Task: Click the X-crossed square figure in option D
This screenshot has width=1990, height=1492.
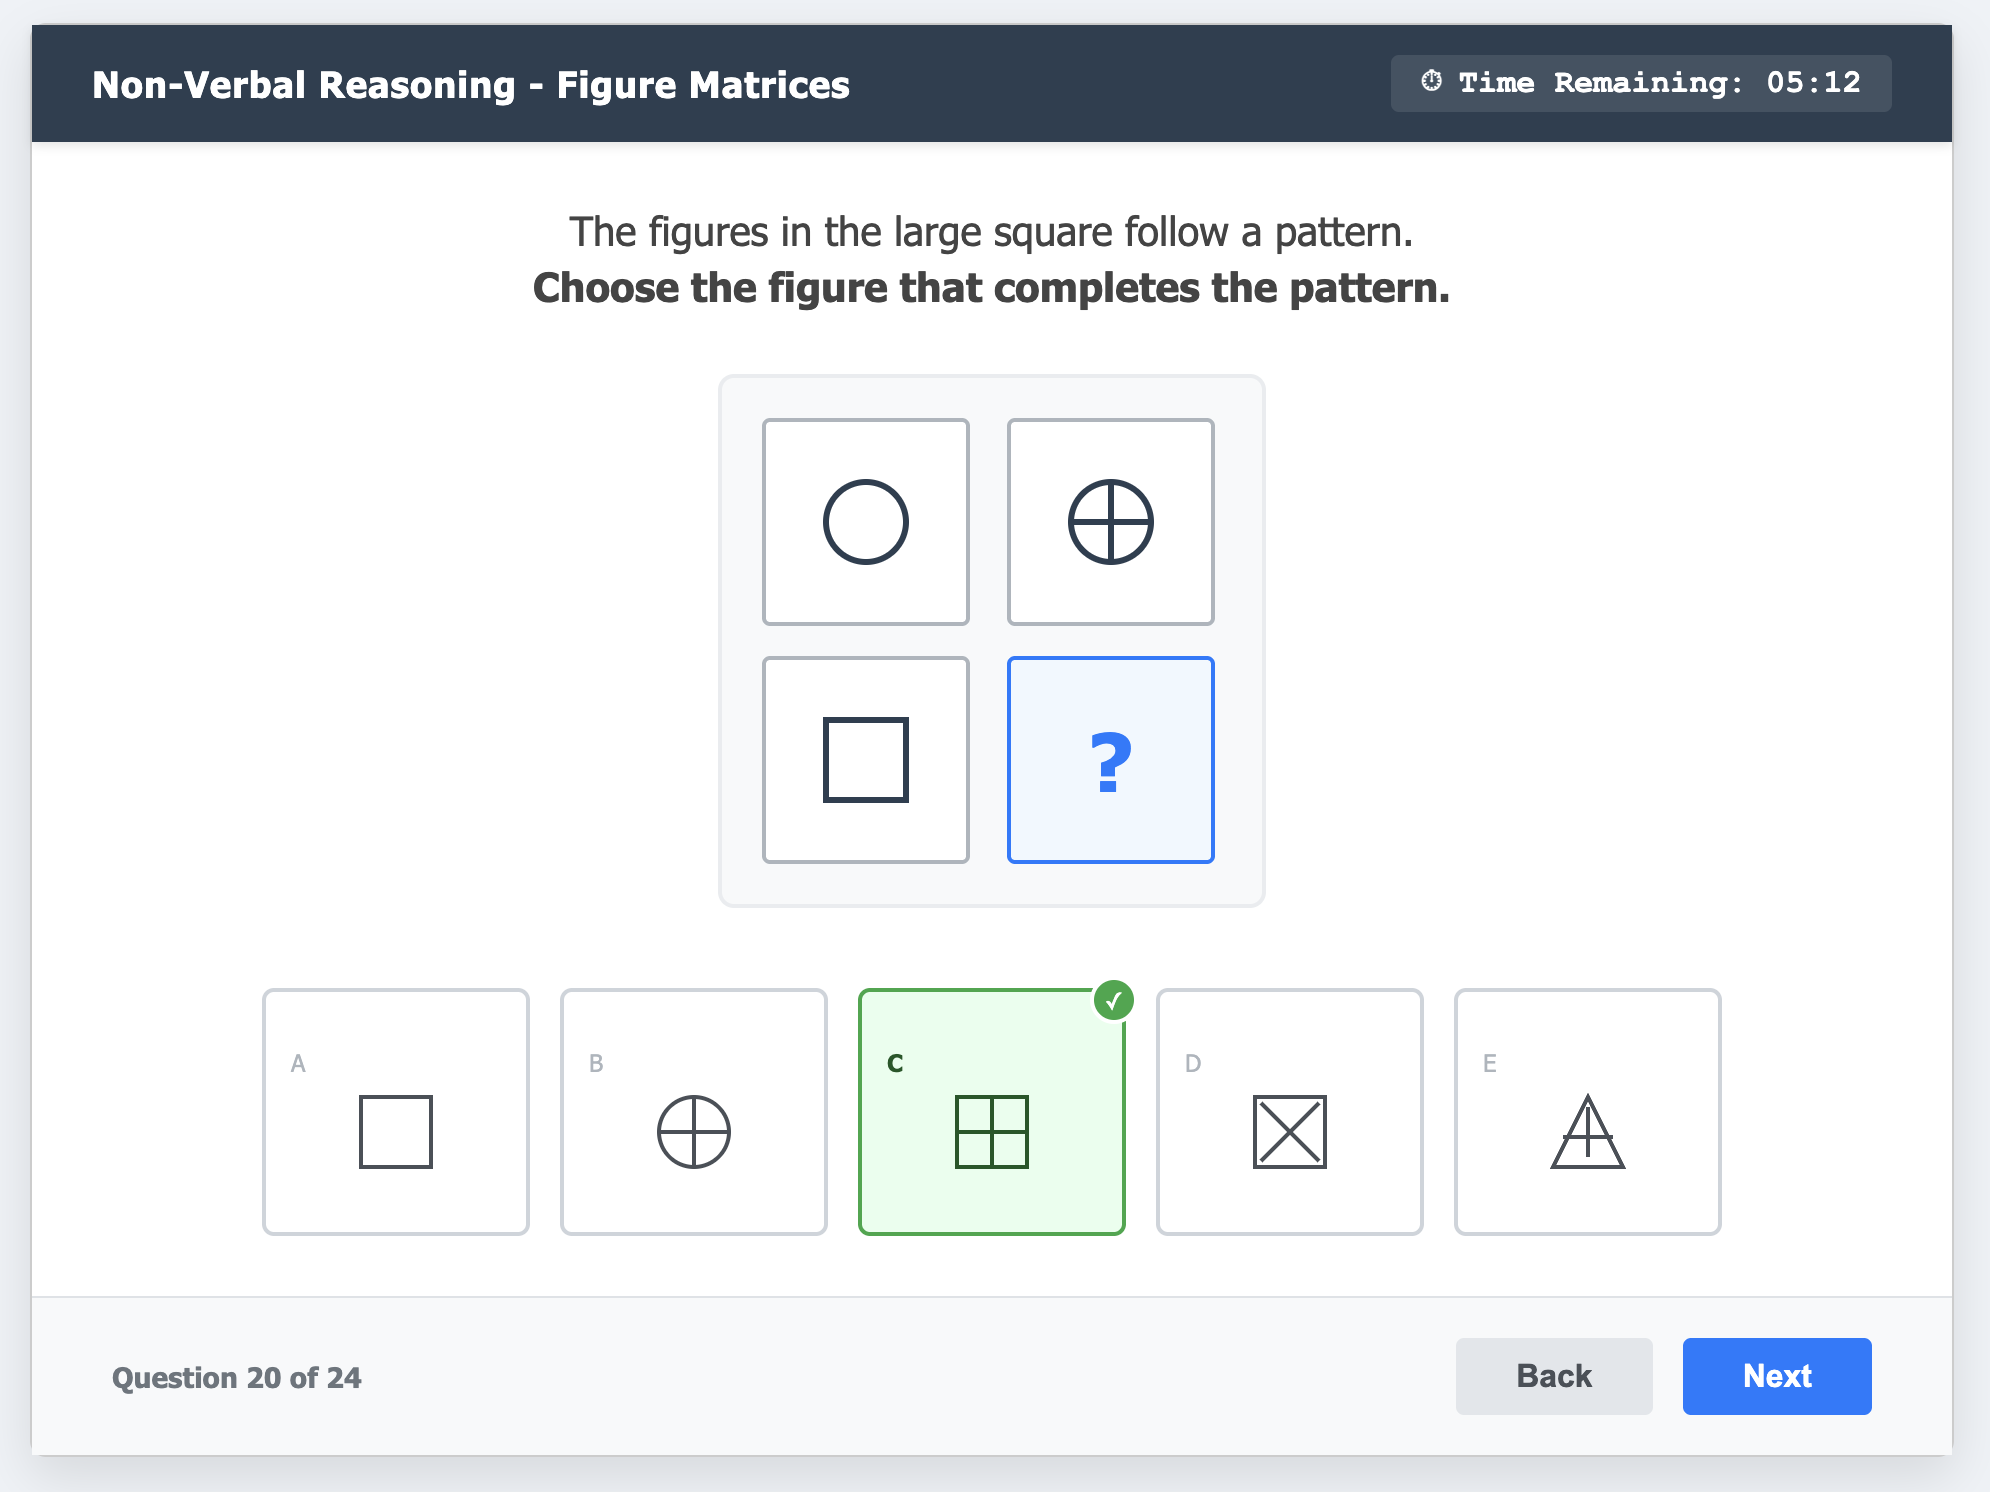Action: click(1289, 1132)
